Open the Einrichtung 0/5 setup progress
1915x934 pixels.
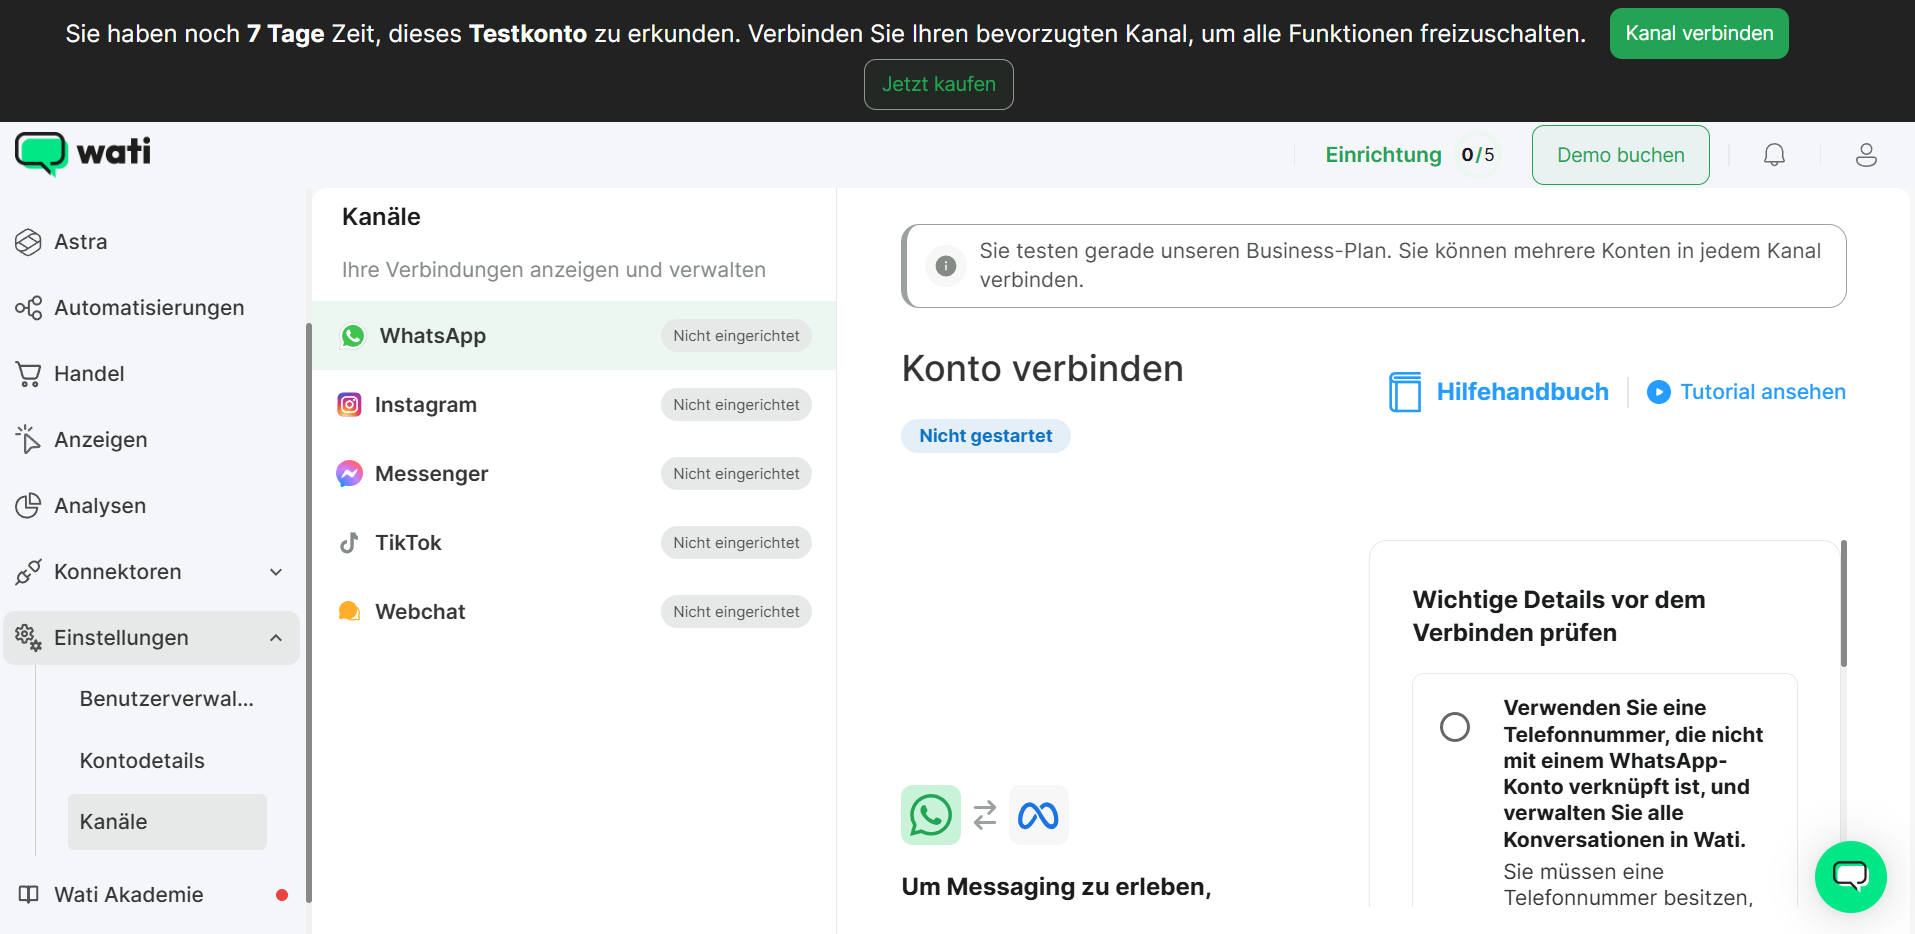click(1410, 155)
